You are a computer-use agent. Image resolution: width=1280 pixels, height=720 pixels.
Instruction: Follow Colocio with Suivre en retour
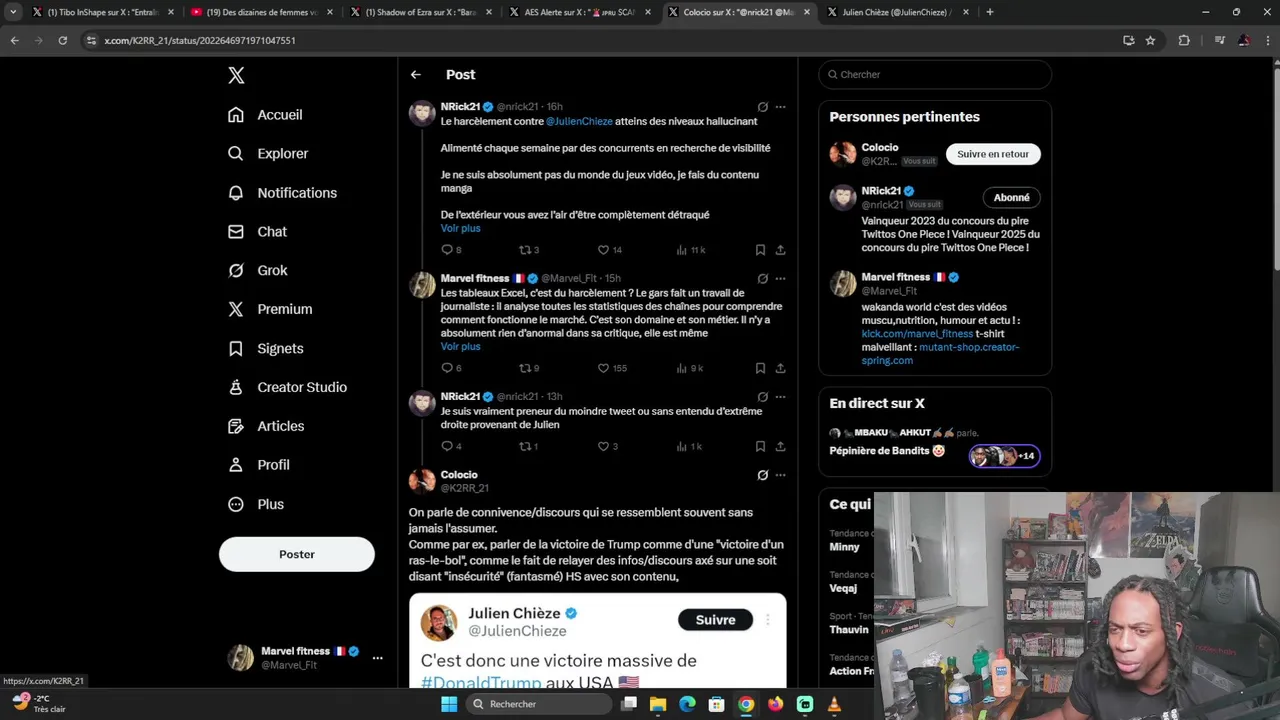pos(993,154)
